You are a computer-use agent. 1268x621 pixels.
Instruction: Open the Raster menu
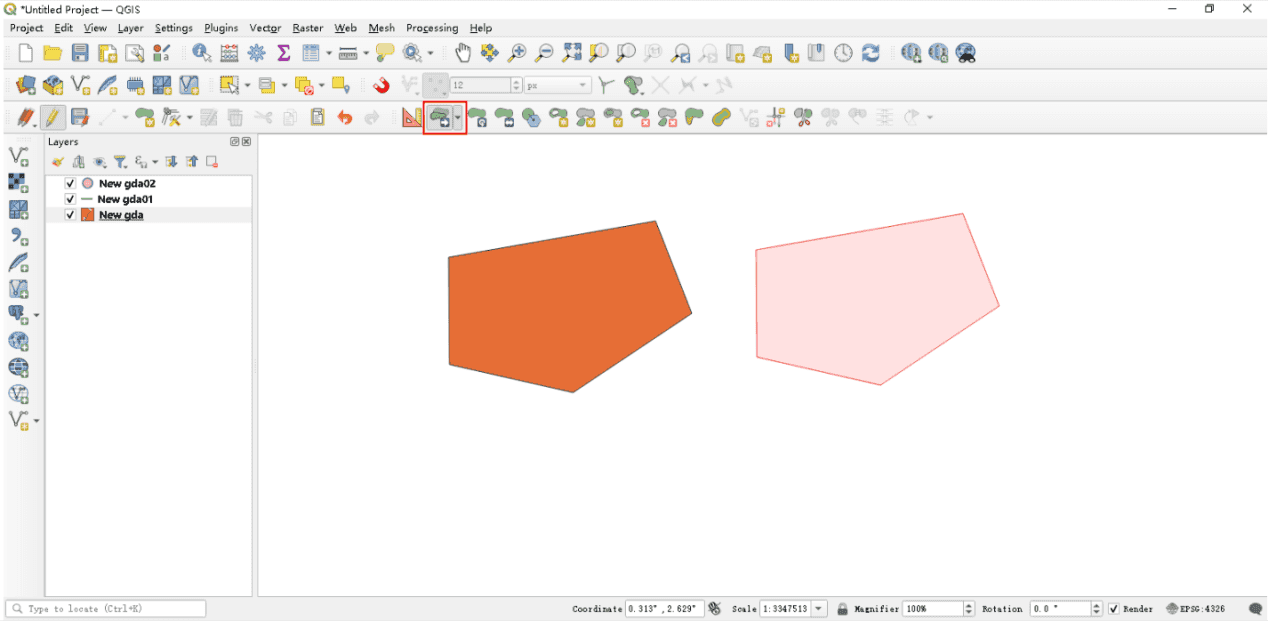tap(308, 28)
